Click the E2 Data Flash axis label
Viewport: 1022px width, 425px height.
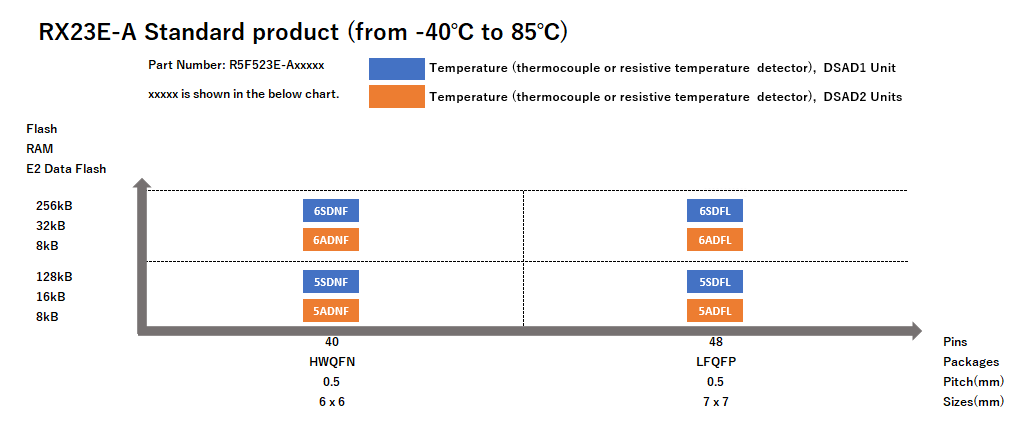pyautogui.click(x=66, y=168)
